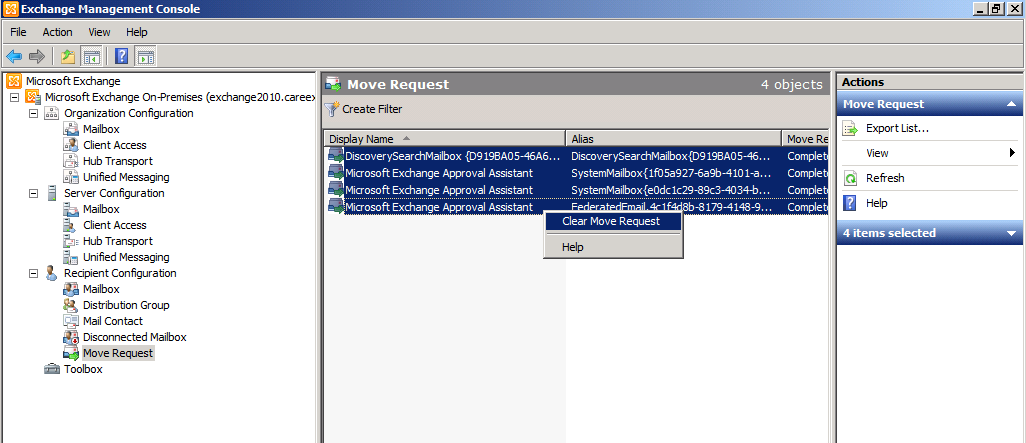Expand the 4 items selected section

pyautogui.click(x=1011, y=234)
